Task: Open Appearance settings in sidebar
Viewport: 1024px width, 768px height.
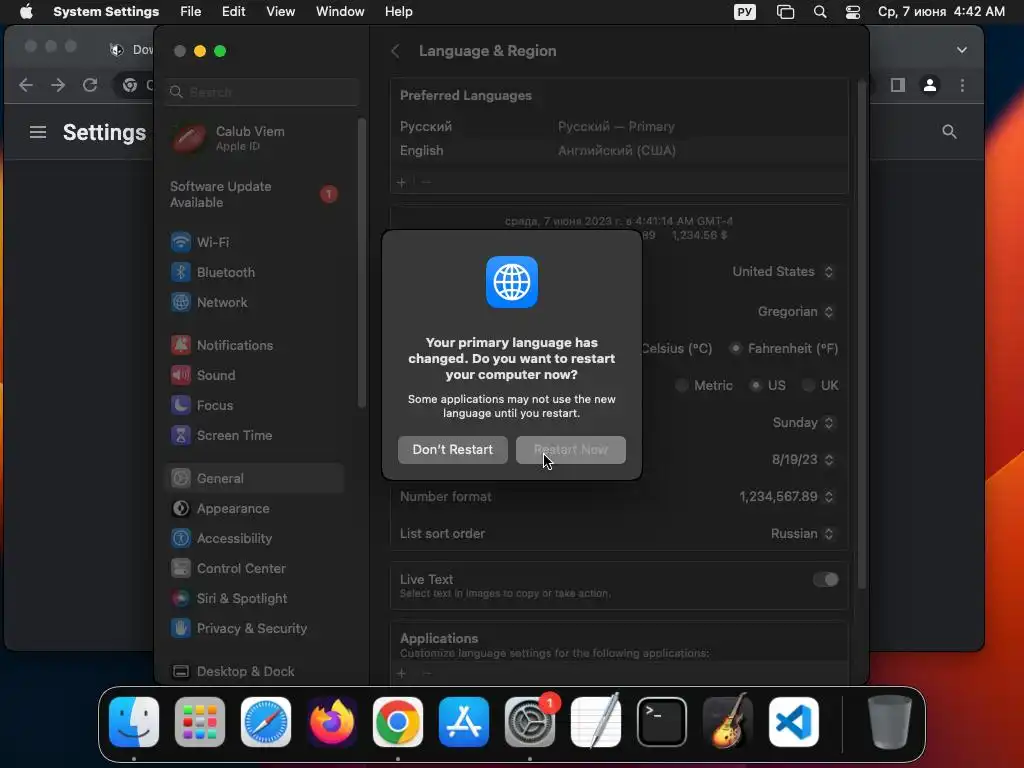Action: 255,509
